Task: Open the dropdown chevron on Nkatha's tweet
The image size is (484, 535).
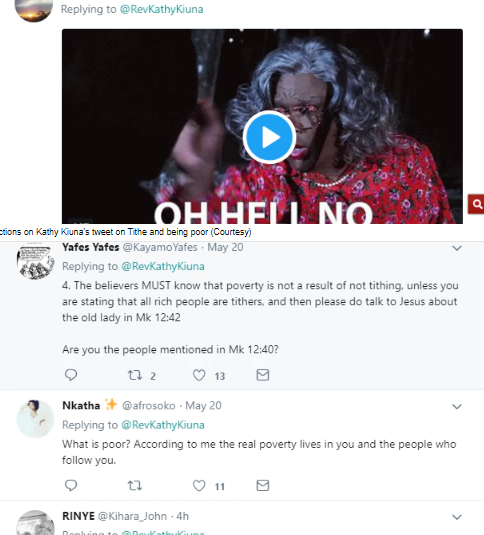Action: 457,406
